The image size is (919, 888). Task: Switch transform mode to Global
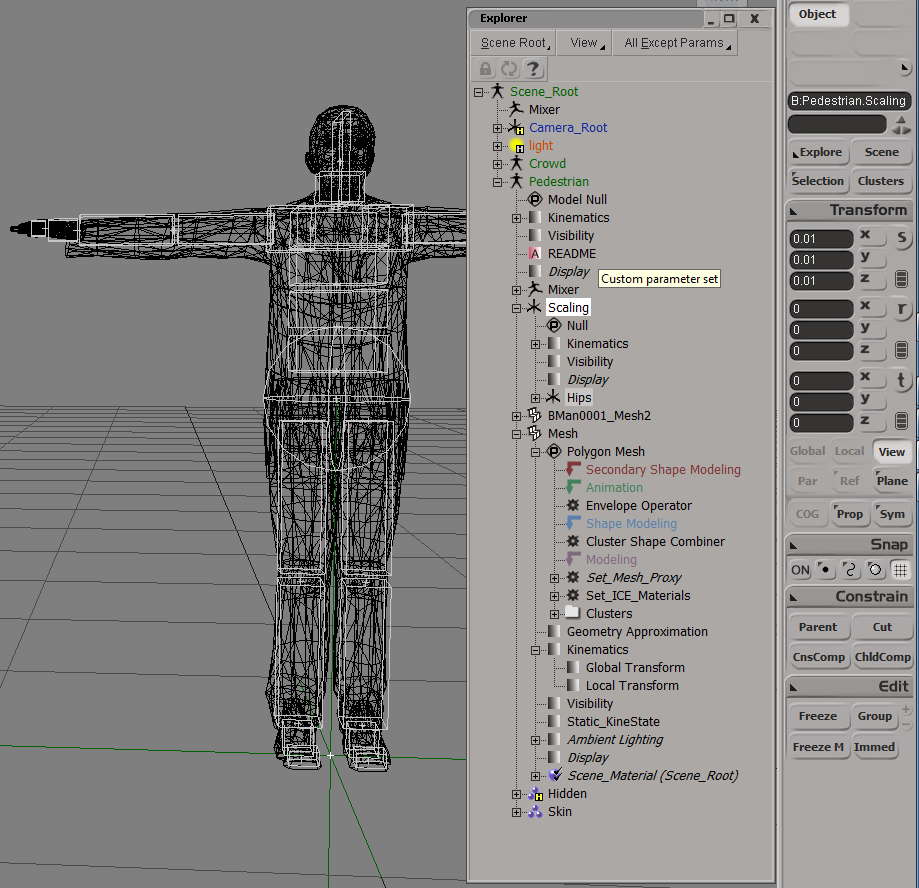(x=807, y=451)
